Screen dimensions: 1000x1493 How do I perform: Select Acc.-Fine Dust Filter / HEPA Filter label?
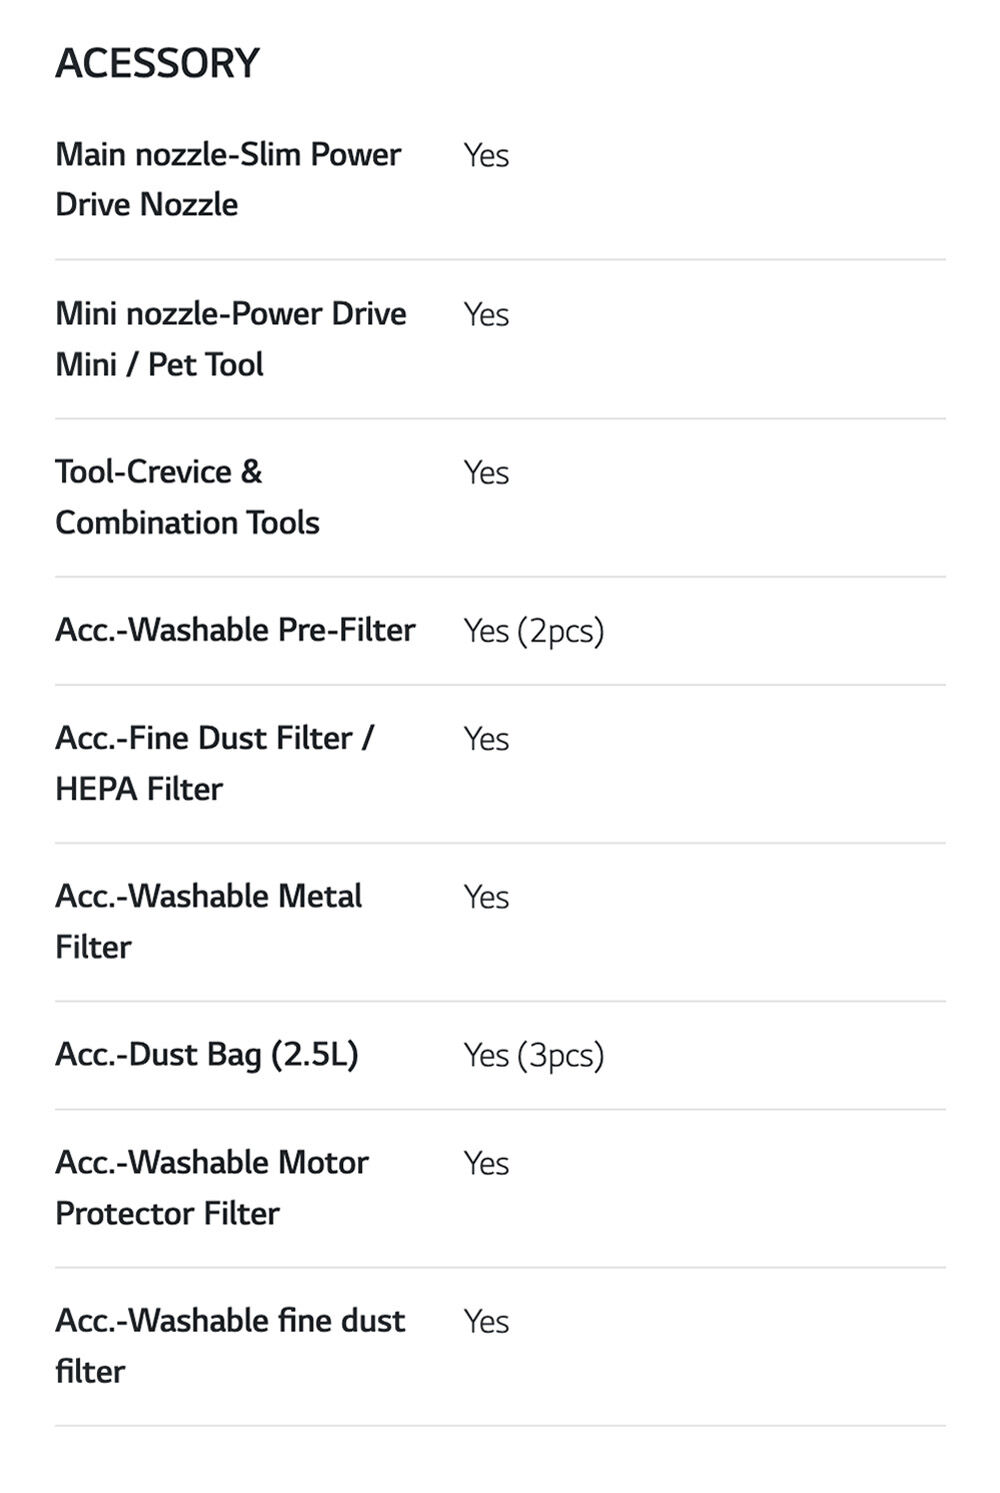[215, 763]
